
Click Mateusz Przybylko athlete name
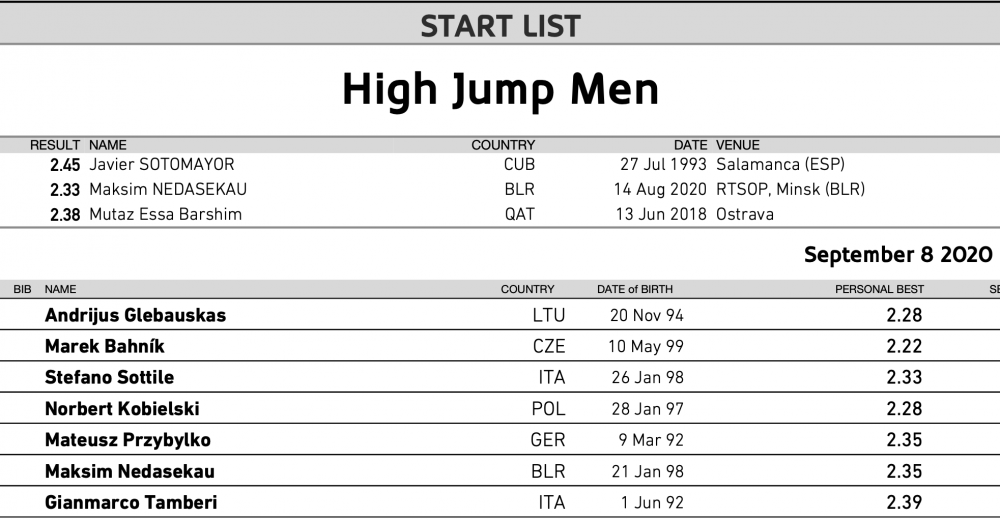[128, 440]
